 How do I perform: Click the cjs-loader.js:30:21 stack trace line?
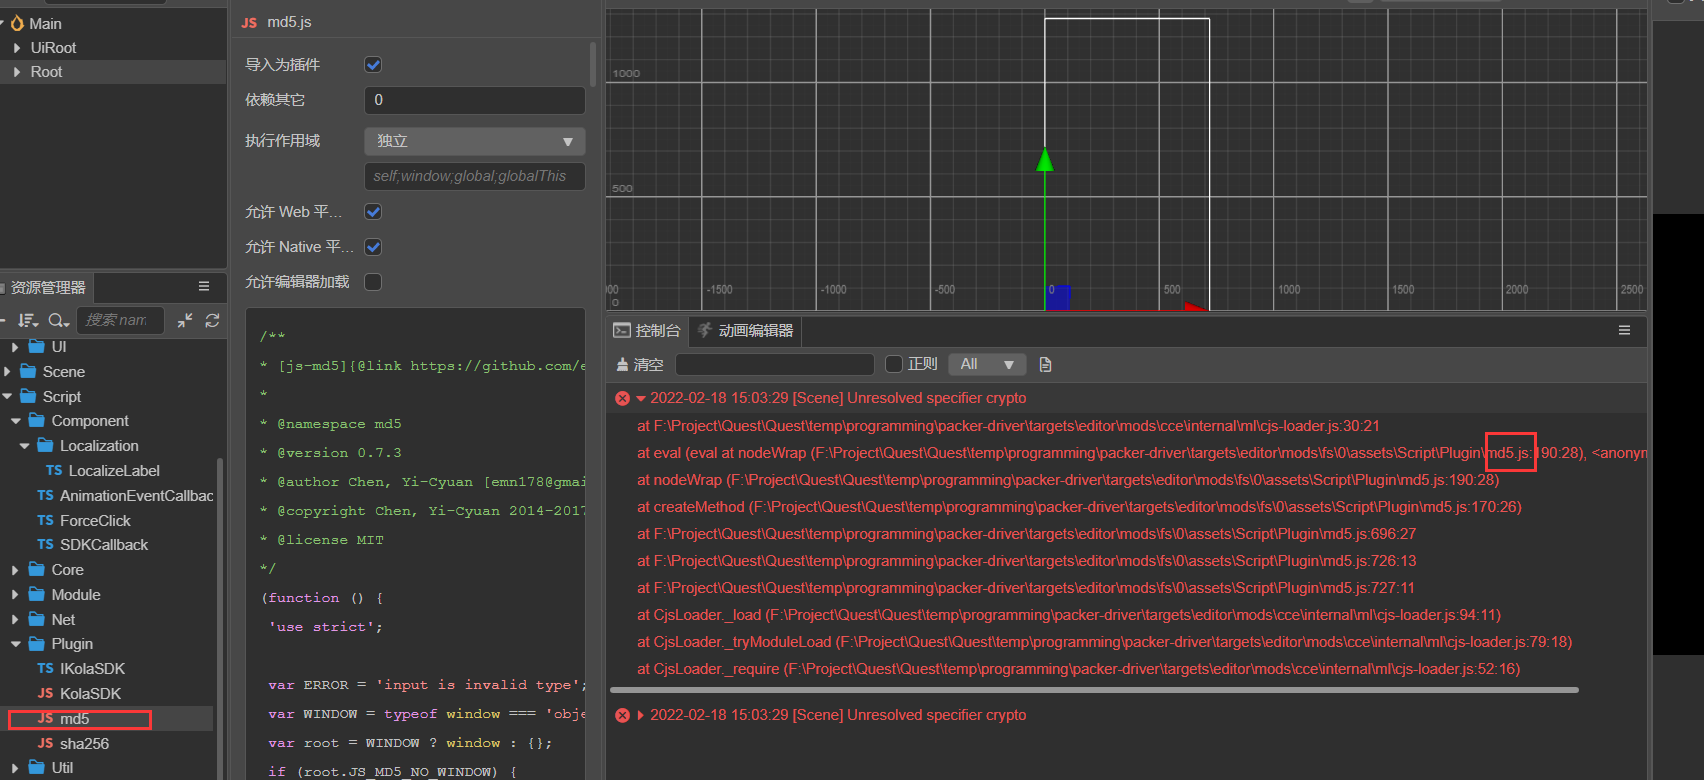point(1008,426)
